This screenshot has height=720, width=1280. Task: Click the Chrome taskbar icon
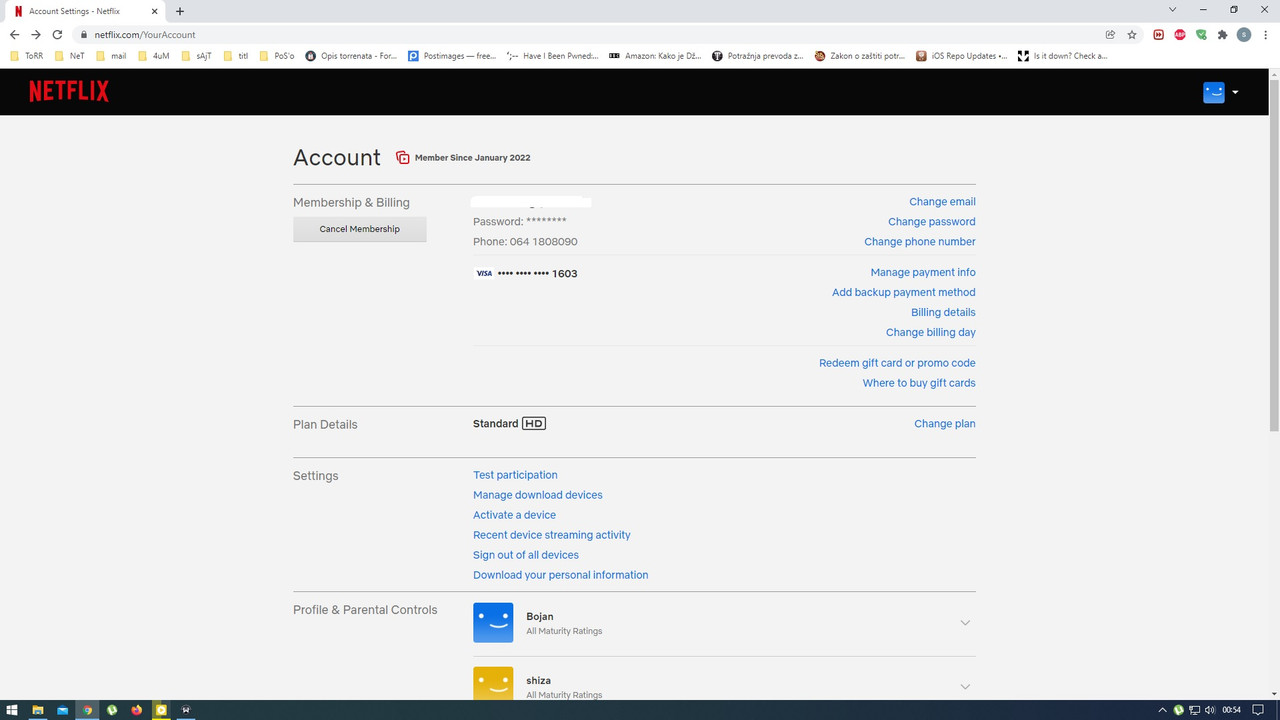(87, 710)
